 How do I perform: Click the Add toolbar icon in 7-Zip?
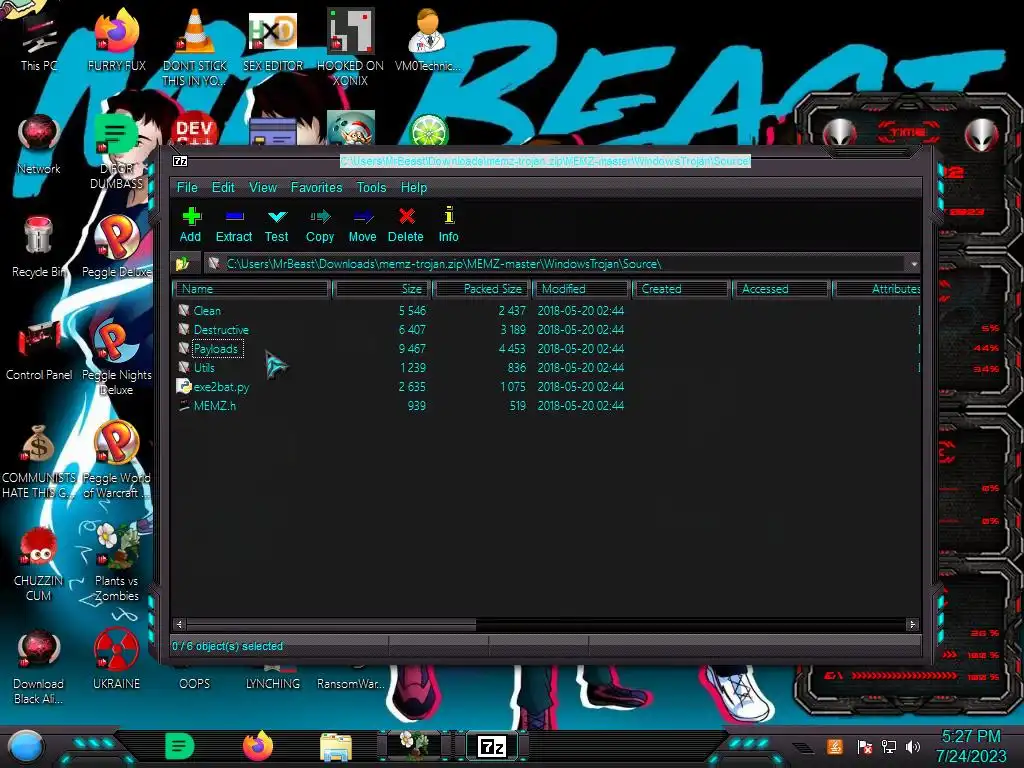coord(191,225)
